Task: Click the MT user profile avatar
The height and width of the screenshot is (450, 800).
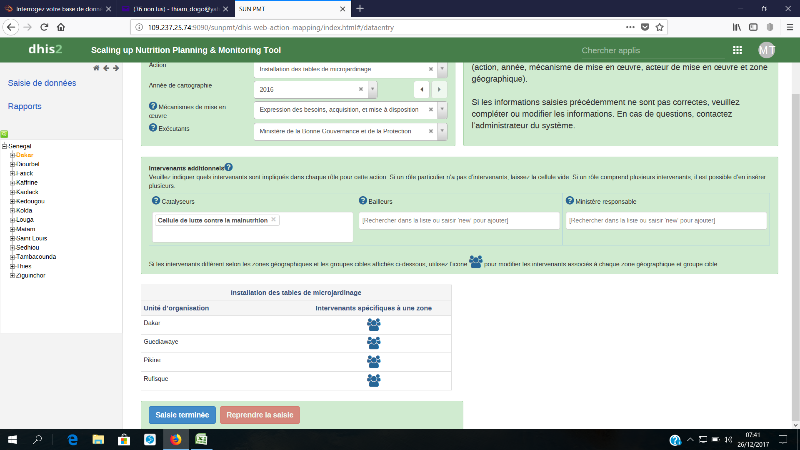Action: coord(767,50)
